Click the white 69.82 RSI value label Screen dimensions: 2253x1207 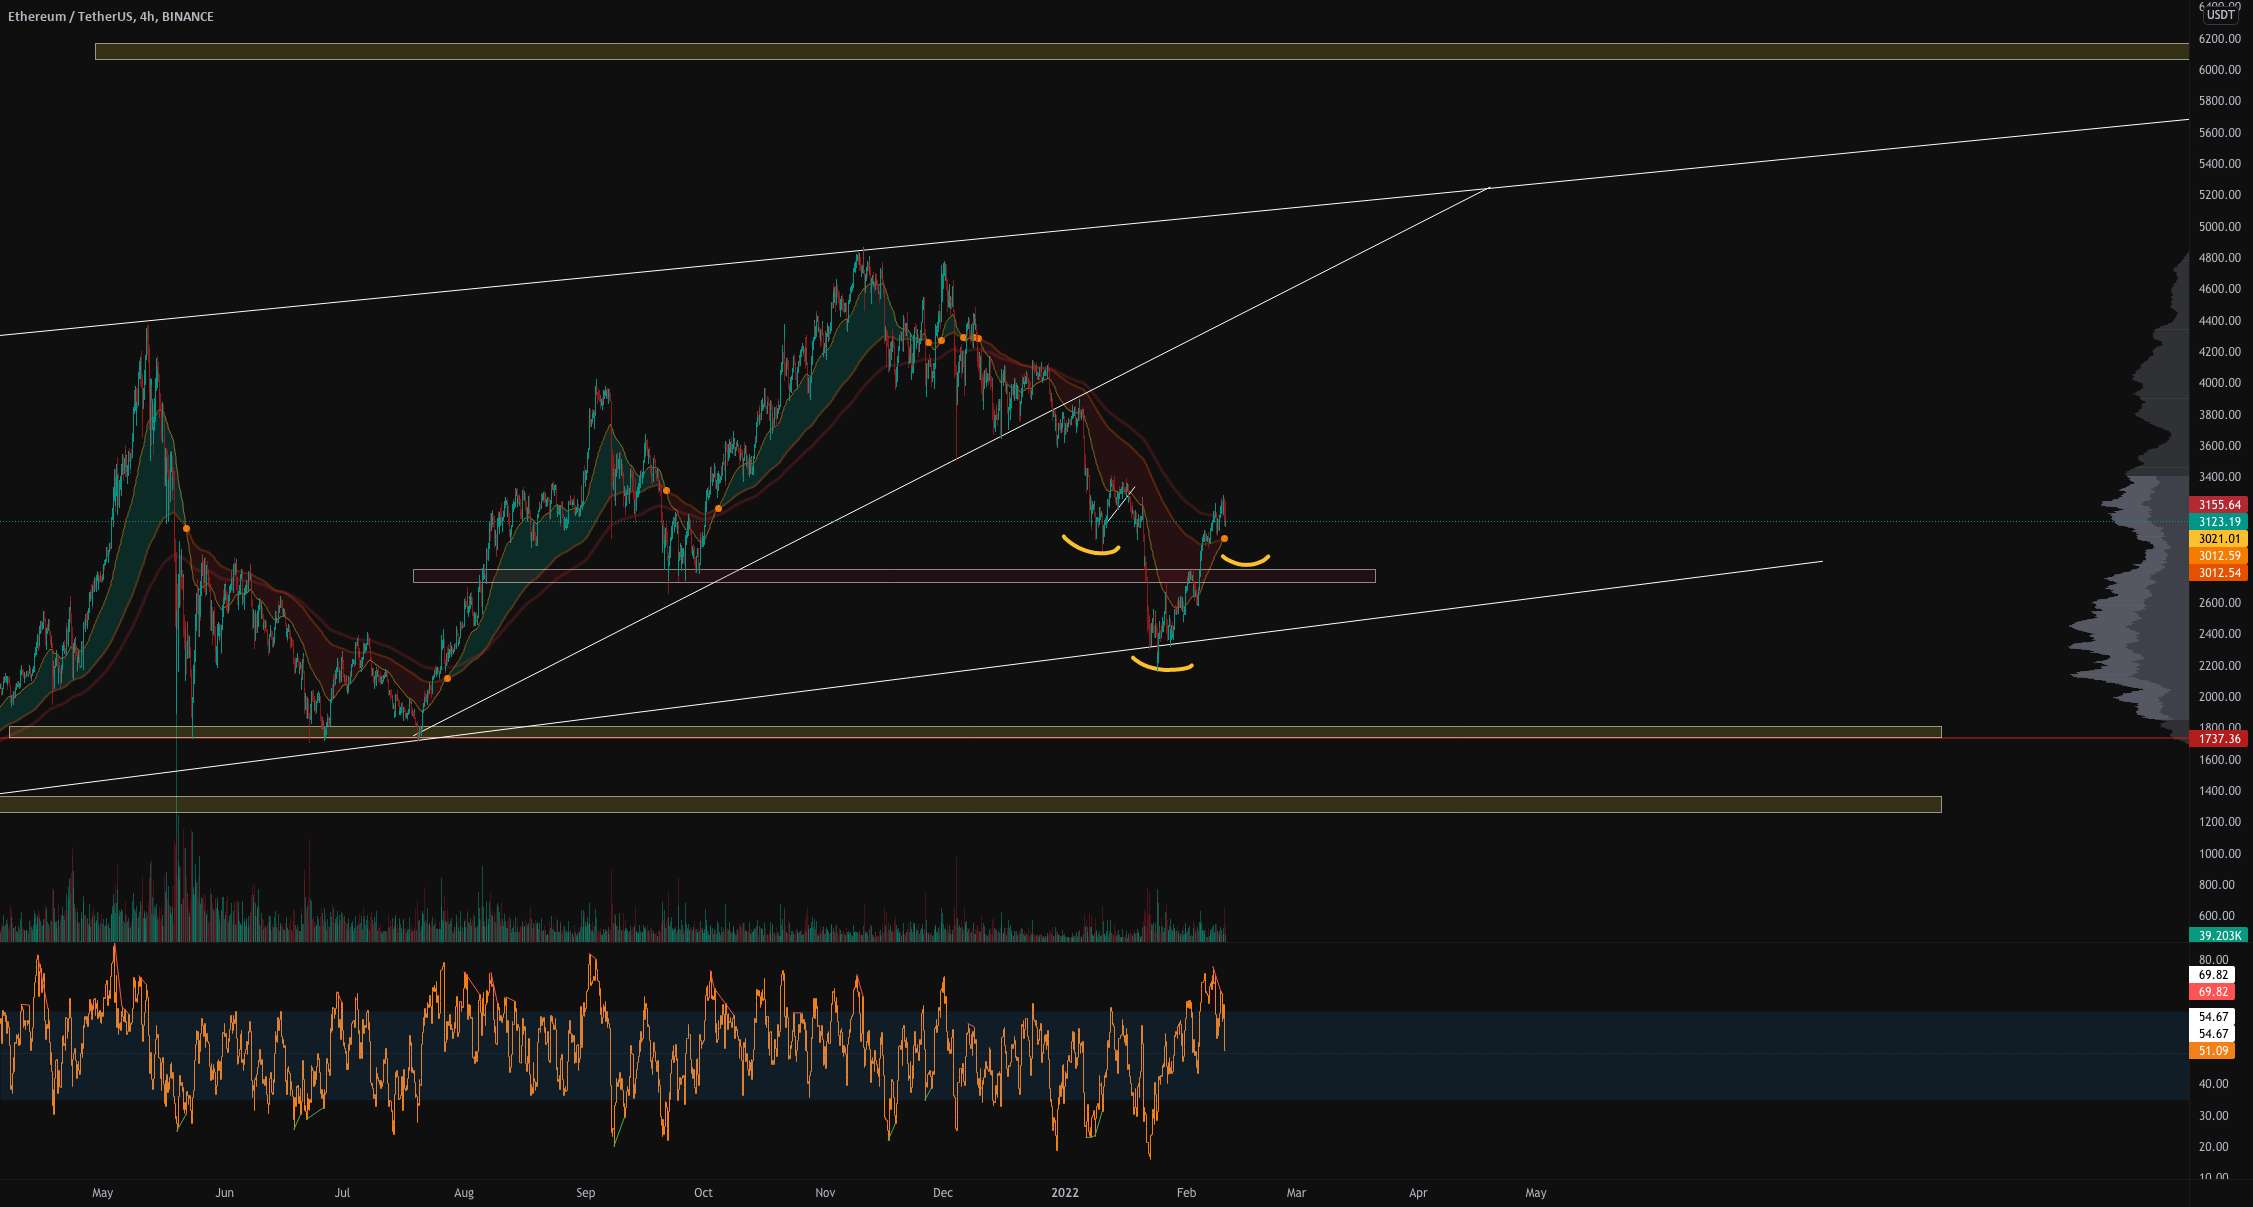tap(2212, 975)
